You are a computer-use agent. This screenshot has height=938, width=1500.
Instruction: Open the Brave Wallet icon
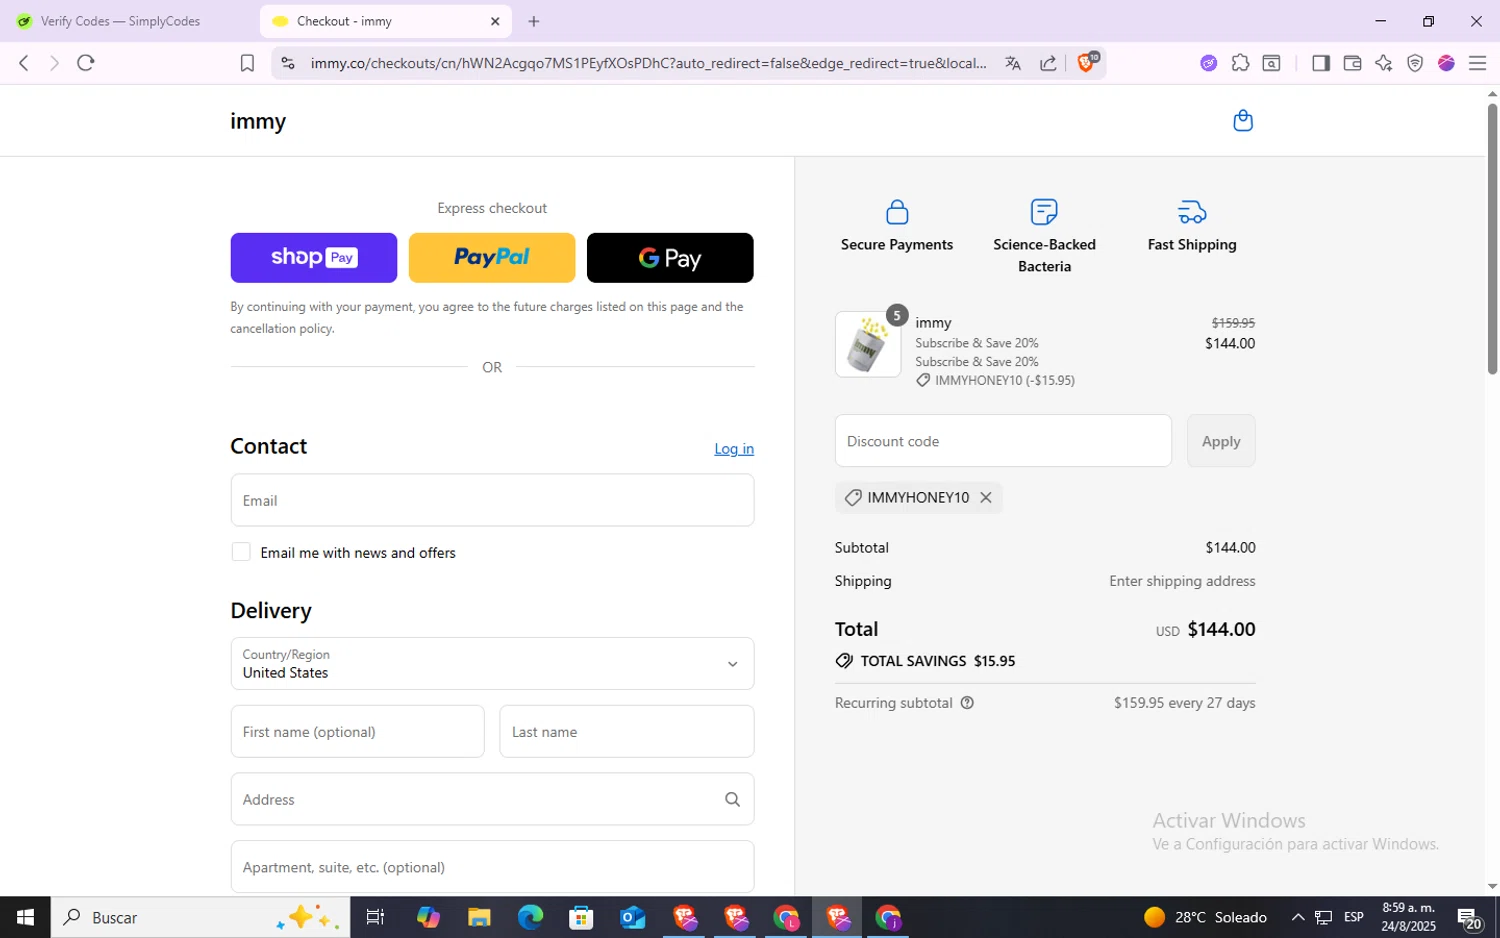[x=1352, y=63]
